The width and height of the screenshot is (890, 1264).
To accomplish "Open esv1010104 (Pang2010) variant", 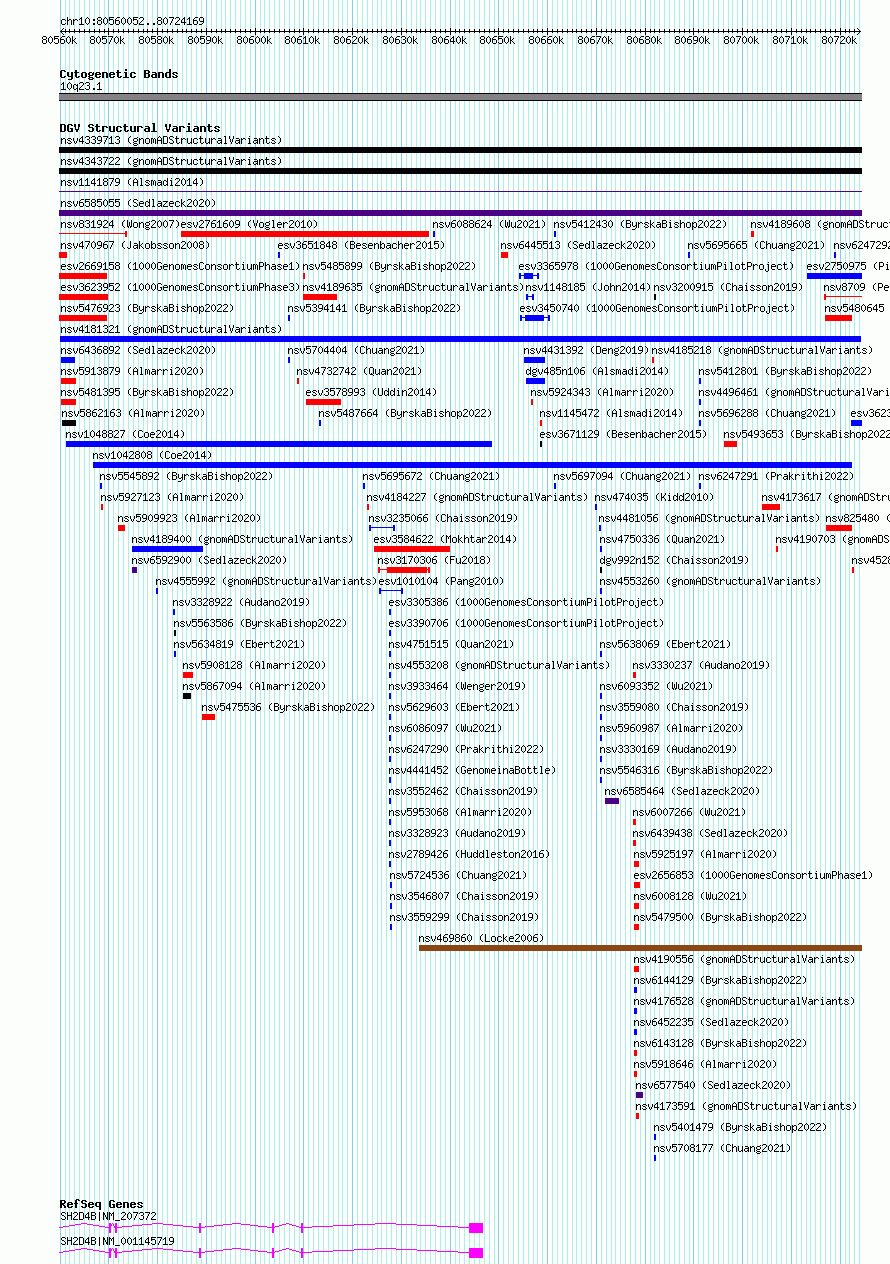I will (x=441, y=581).
